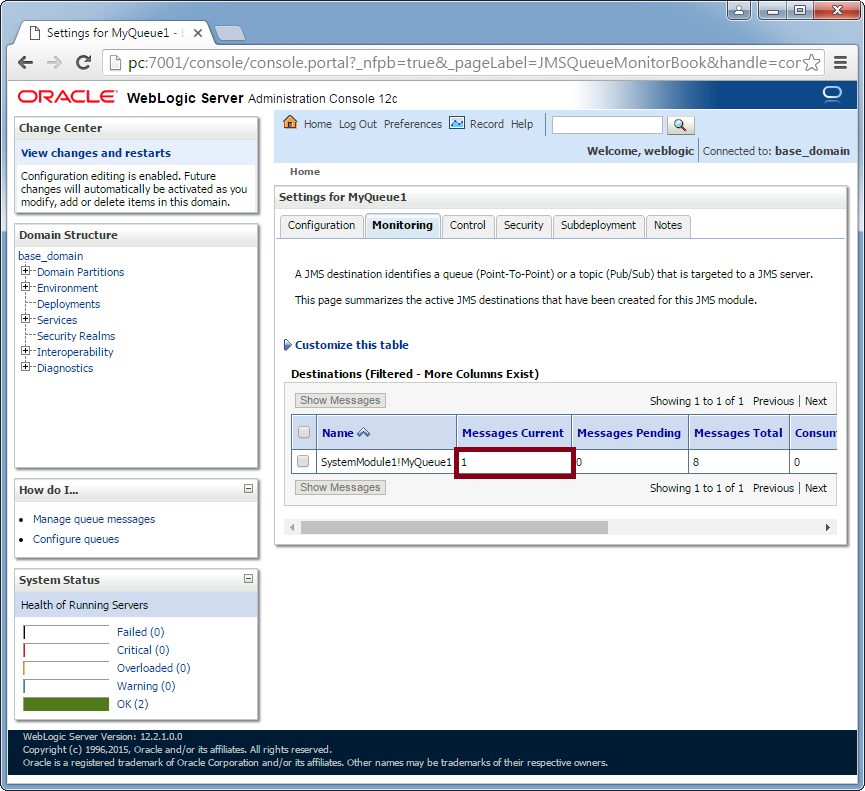Click the top Show Messages button
Screen dimensions: 865x791
tap(340, 400)
